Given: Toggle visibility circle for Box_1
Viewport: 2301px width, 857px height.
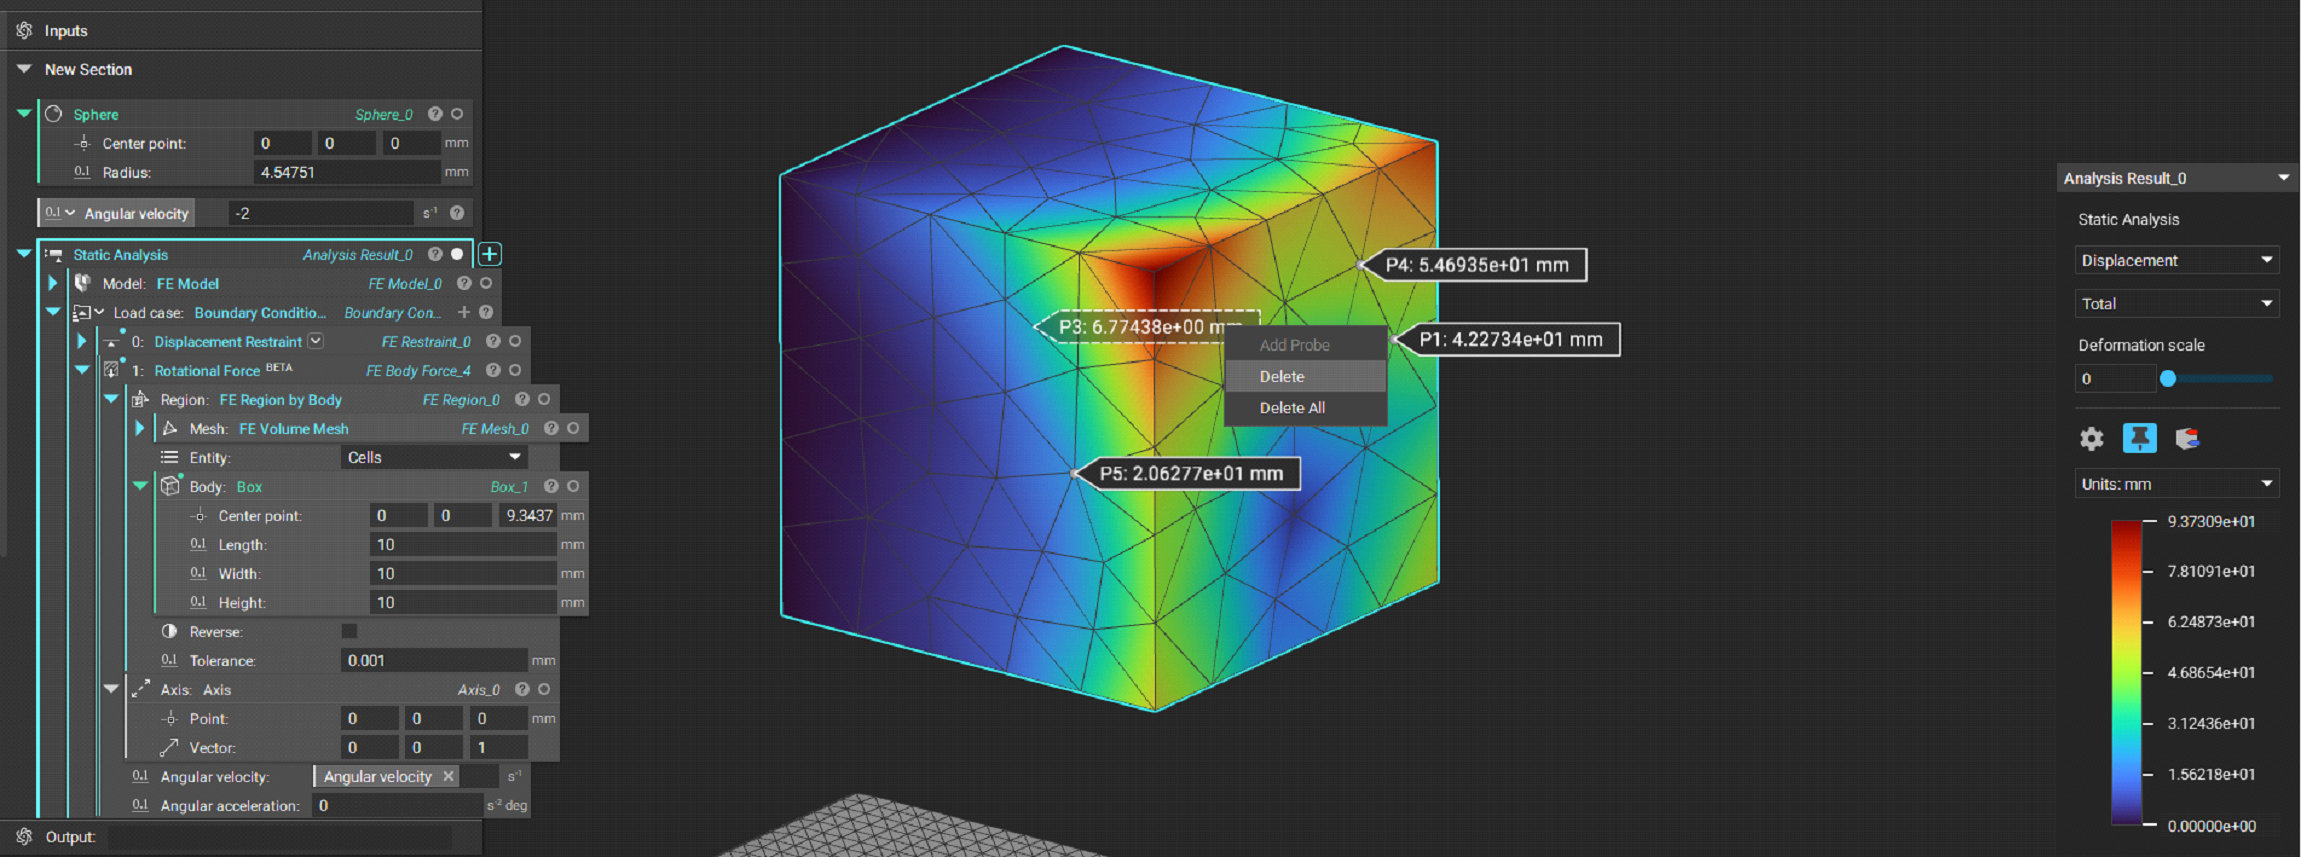Looking at the screenshot, I should 573,486.
